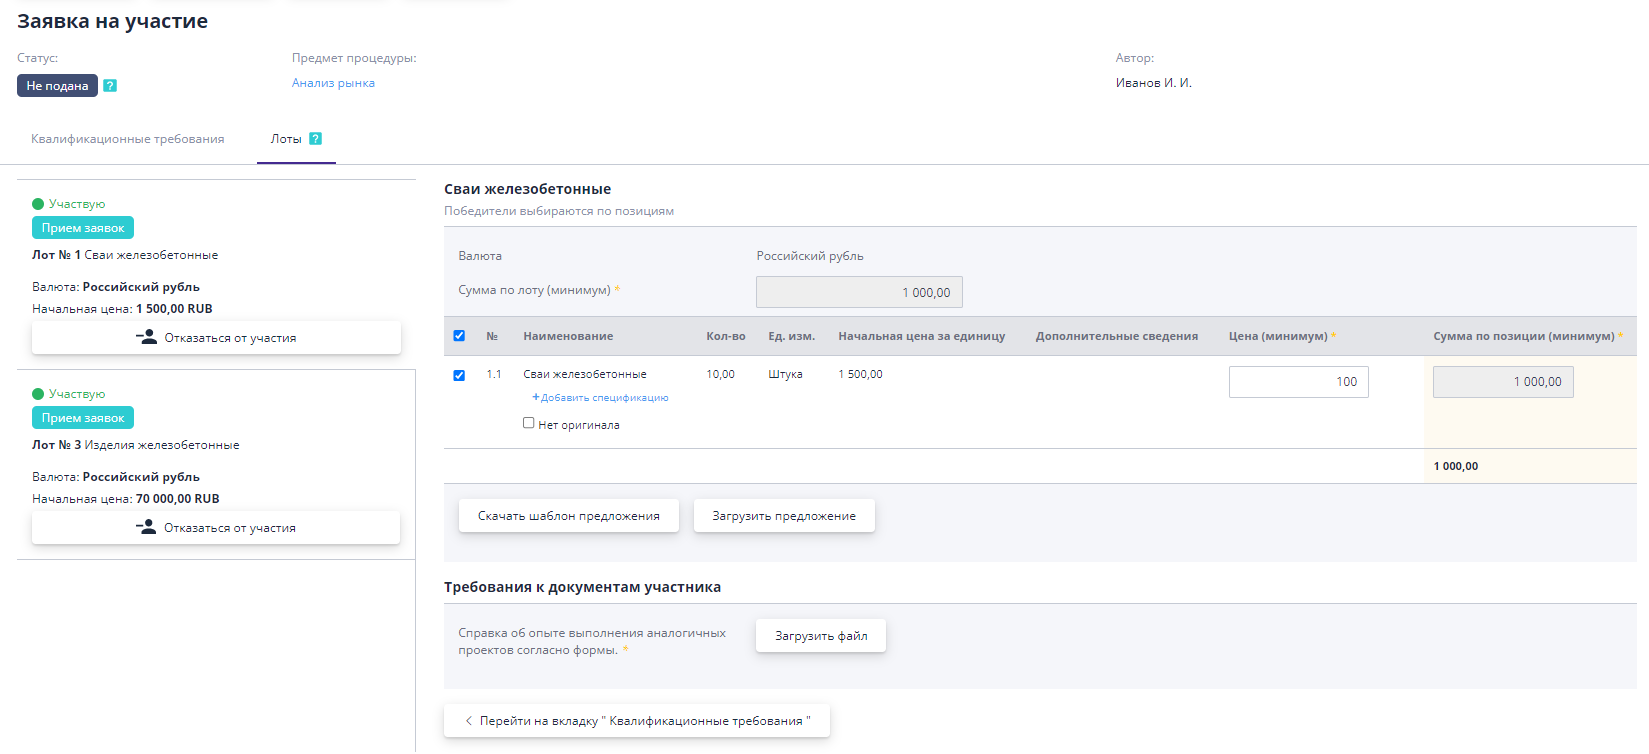This screenshot has height=754, width=1649.
Task: Click 'Отказаться от участия' for Lot 3
Action: tap(216, 528)
